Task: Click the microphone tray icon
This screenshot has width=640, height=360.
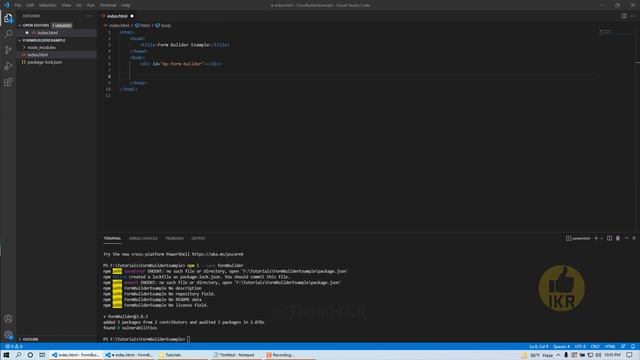Action: [x=566, y=355]
